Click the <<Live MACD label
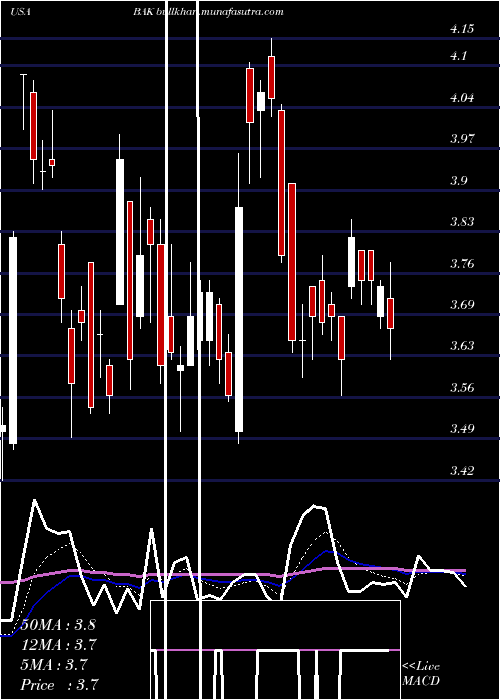 point(421,674)
